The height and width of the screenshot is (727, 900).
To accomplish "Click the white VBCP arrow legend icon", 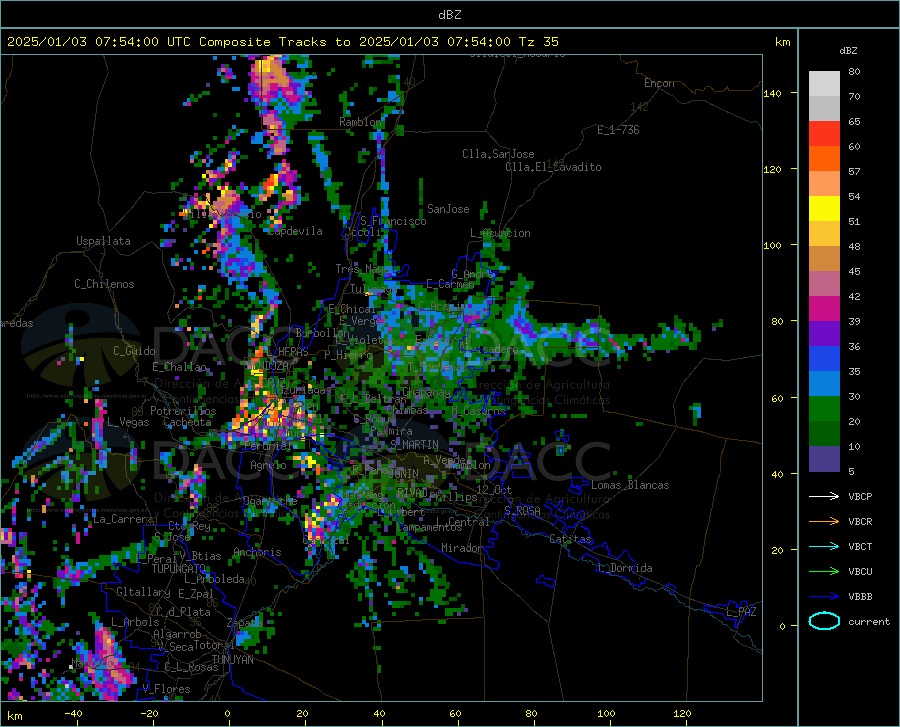I will click(x=824, y=496).
